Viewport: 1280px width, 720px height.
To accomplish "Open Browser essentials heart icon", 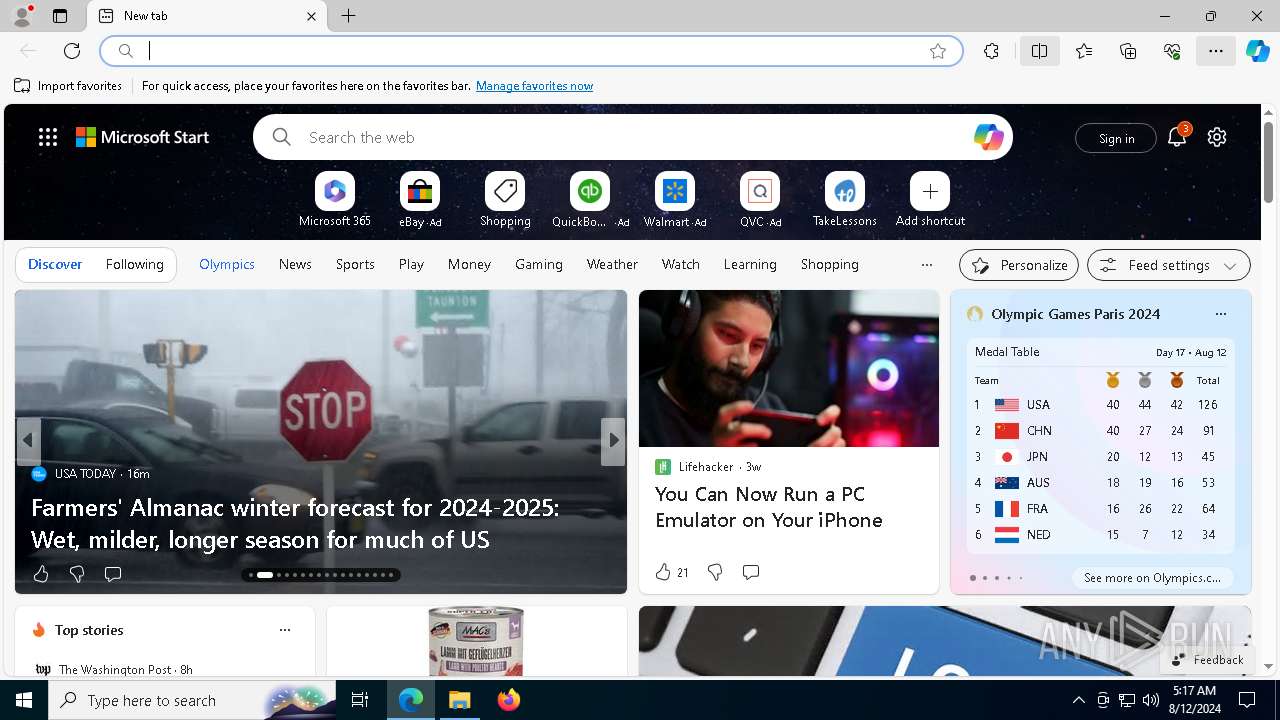I will (x=1172, y=51).
